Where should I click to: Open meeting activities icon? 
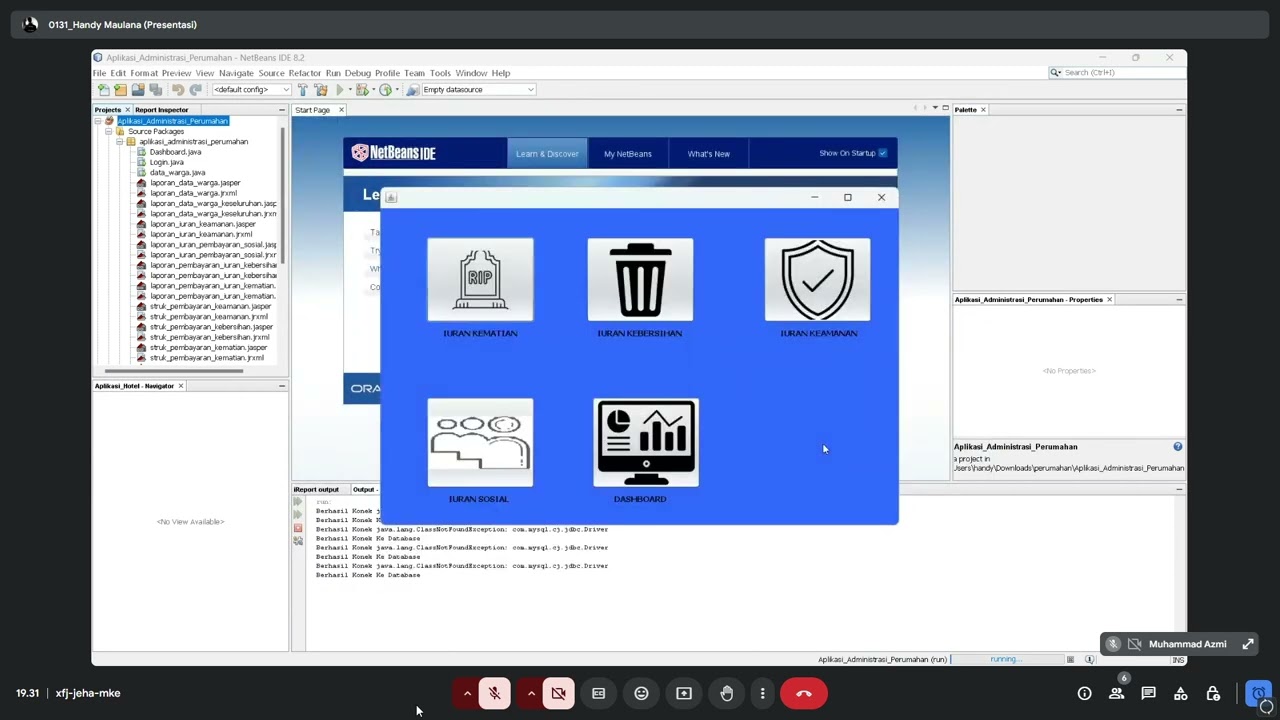1180,693
